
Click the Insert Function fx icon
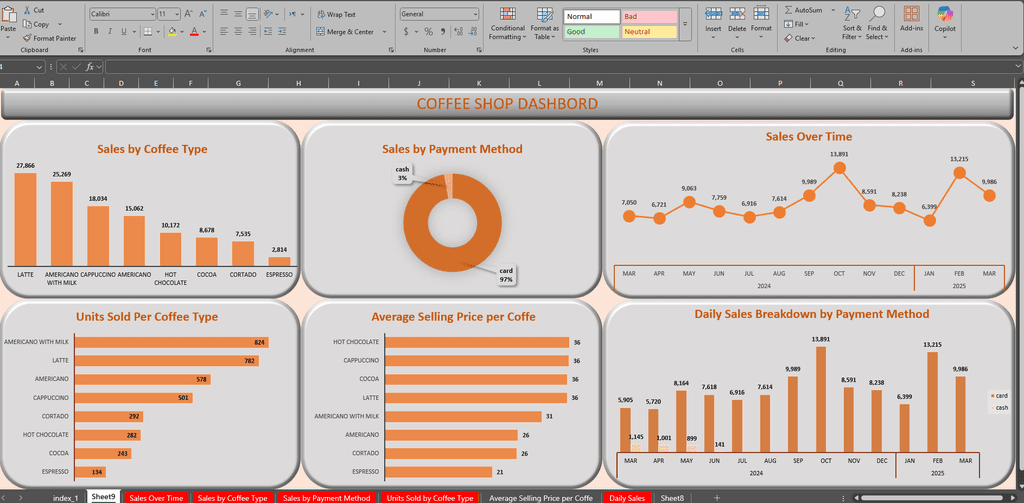click(x=90, y=66)
